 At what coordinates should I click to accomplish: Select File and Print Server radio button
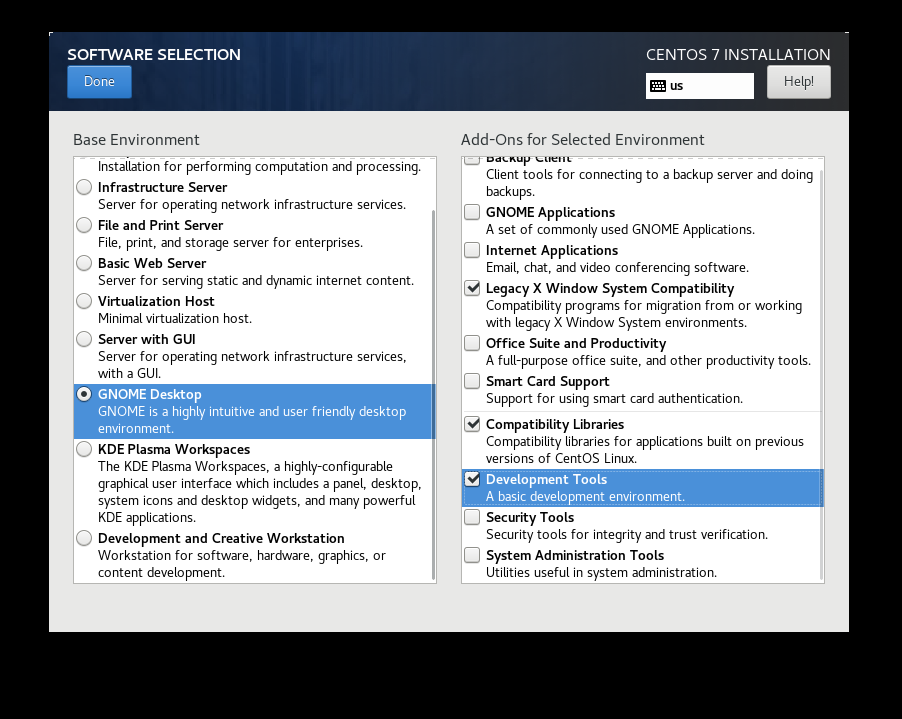[84, 225]
